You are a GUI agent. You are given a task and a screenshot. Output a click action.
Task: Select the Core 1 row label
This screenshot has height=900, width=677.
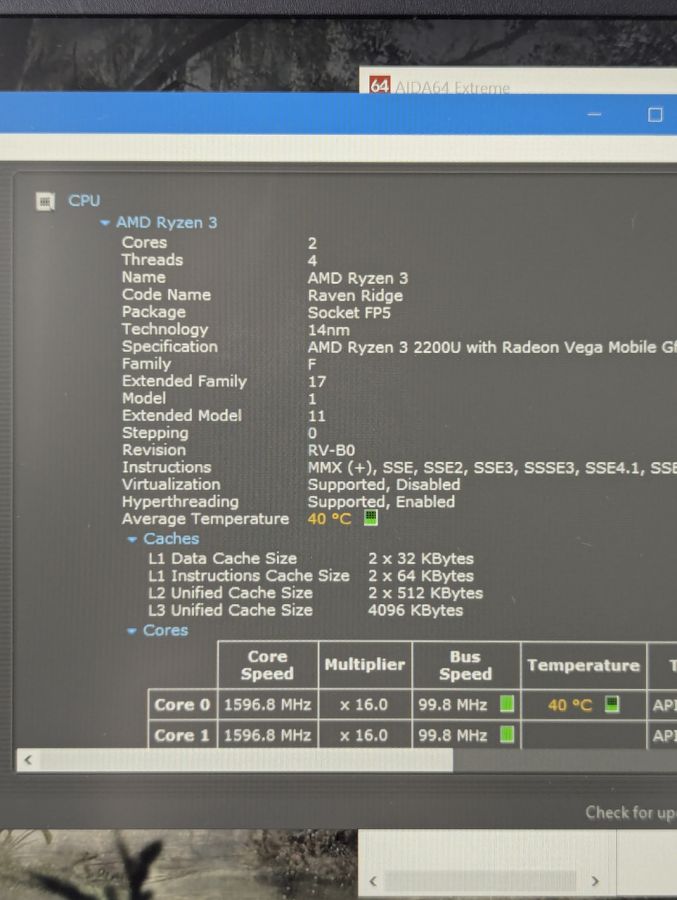[182, 735]
